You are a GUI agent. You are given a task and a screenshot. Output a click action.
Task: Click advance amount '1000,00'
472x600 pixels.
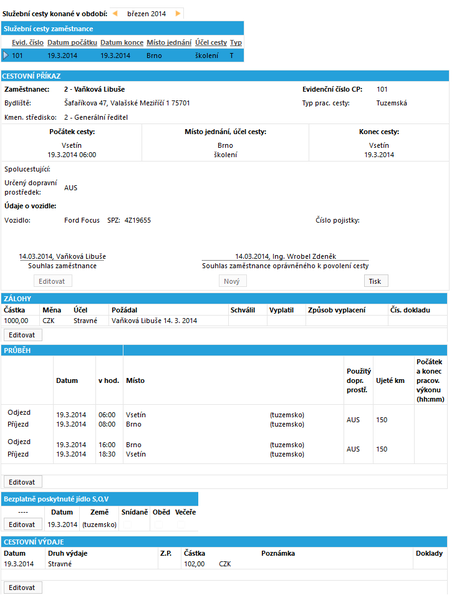point(16,321)
